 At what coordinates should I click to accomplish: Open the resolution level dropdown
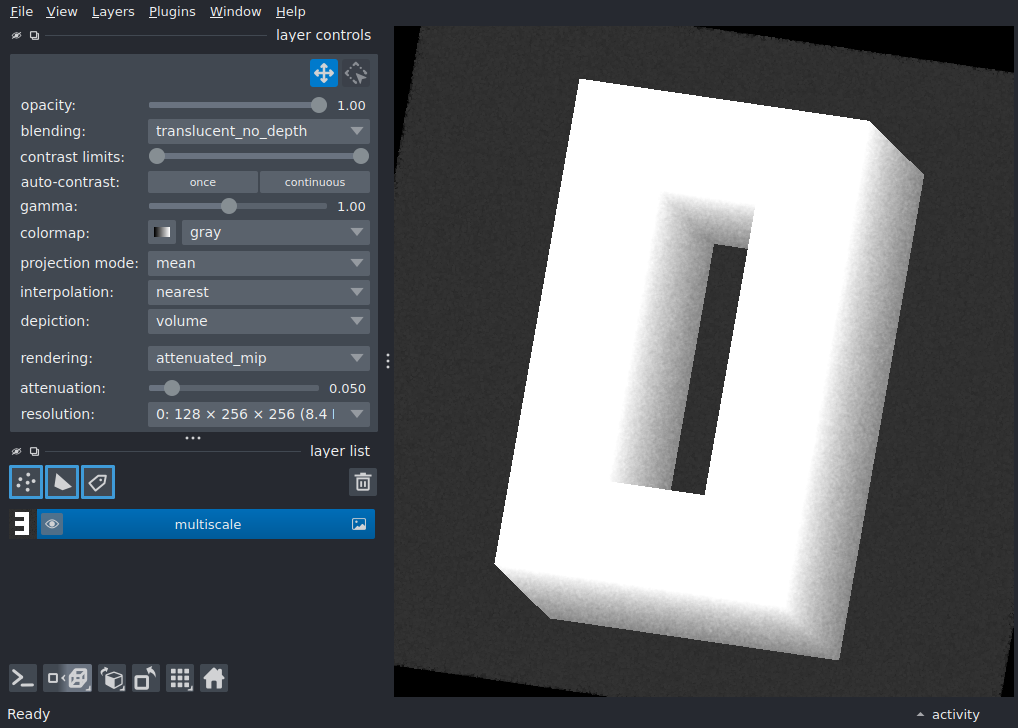259,414
